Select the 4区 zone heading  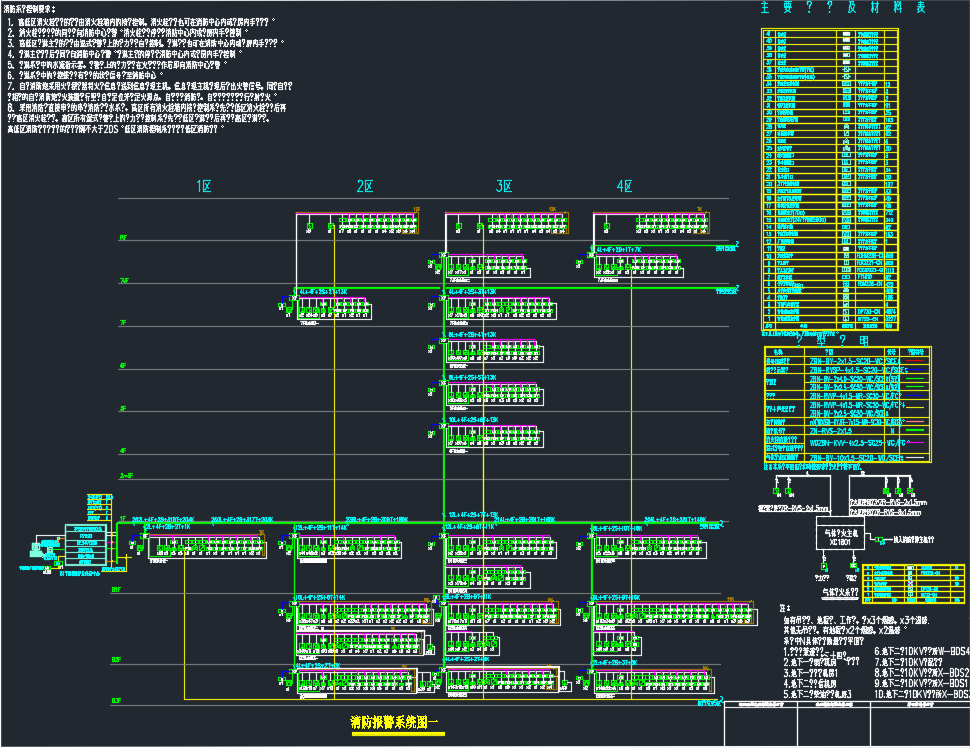tap(625, 186)
